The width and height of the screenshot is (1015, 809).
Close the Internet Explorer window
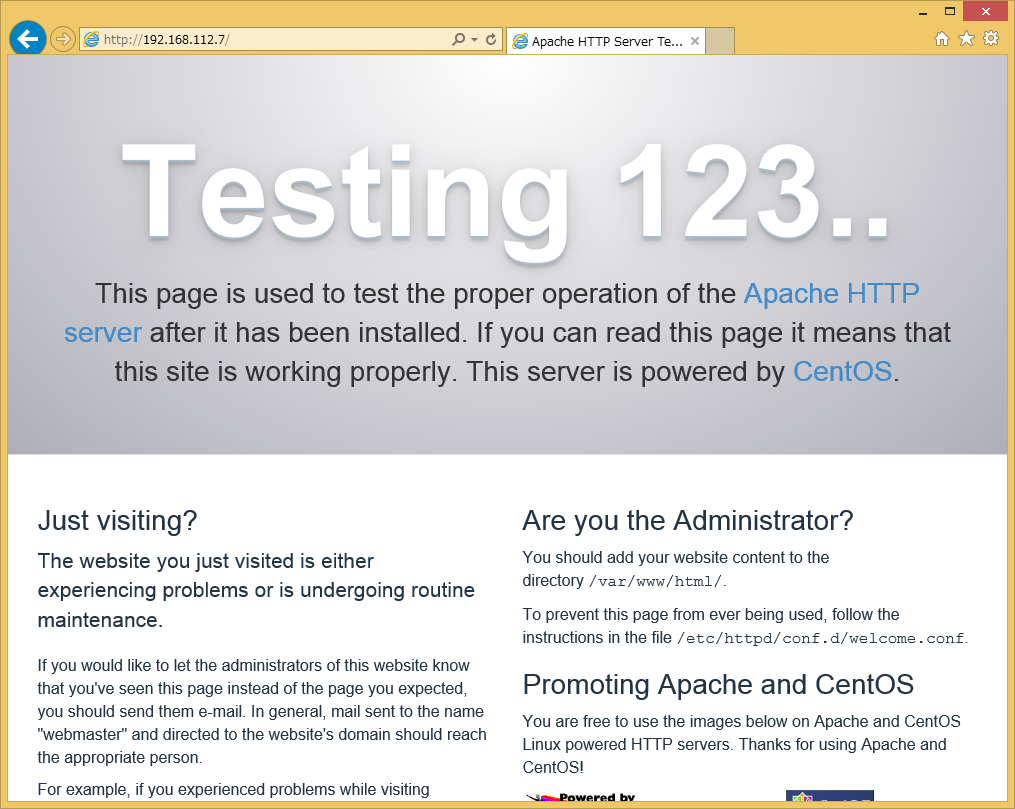point(986,12)
